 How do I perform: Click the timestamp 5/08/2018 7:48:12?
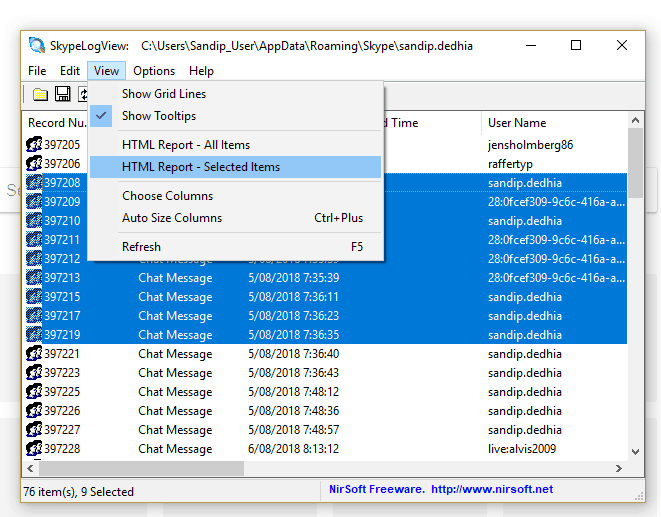click(x=293, y=392)
